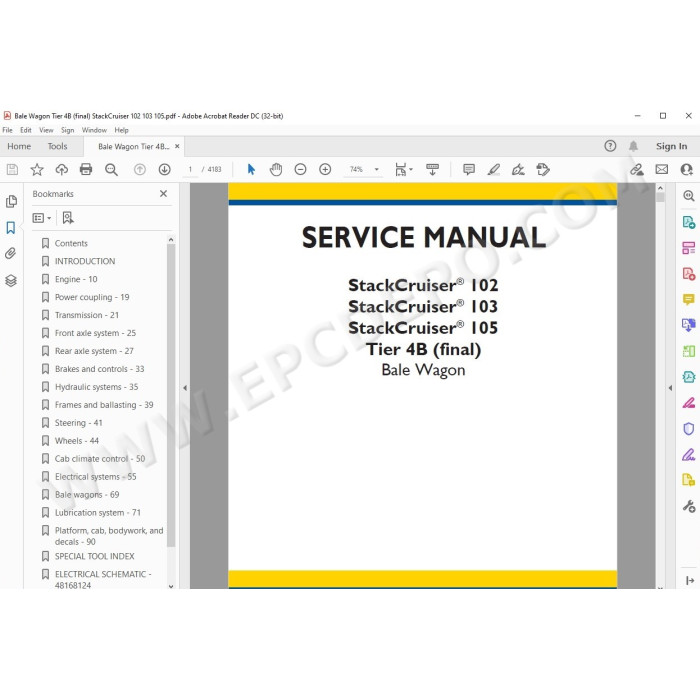The image size is (700, 700).
Task: Click document vertical scrollbar up arrow
Action: pyautogui.click(x=660, y=188)
